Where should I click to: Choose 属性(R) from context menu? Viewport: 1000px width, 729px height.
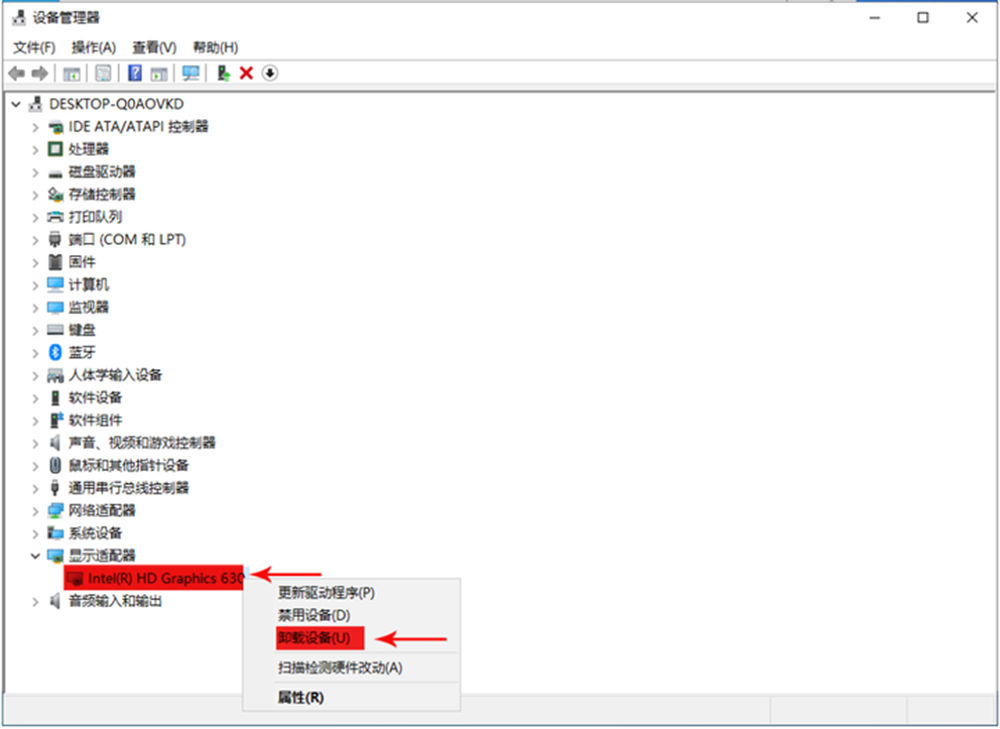point(351,698)
